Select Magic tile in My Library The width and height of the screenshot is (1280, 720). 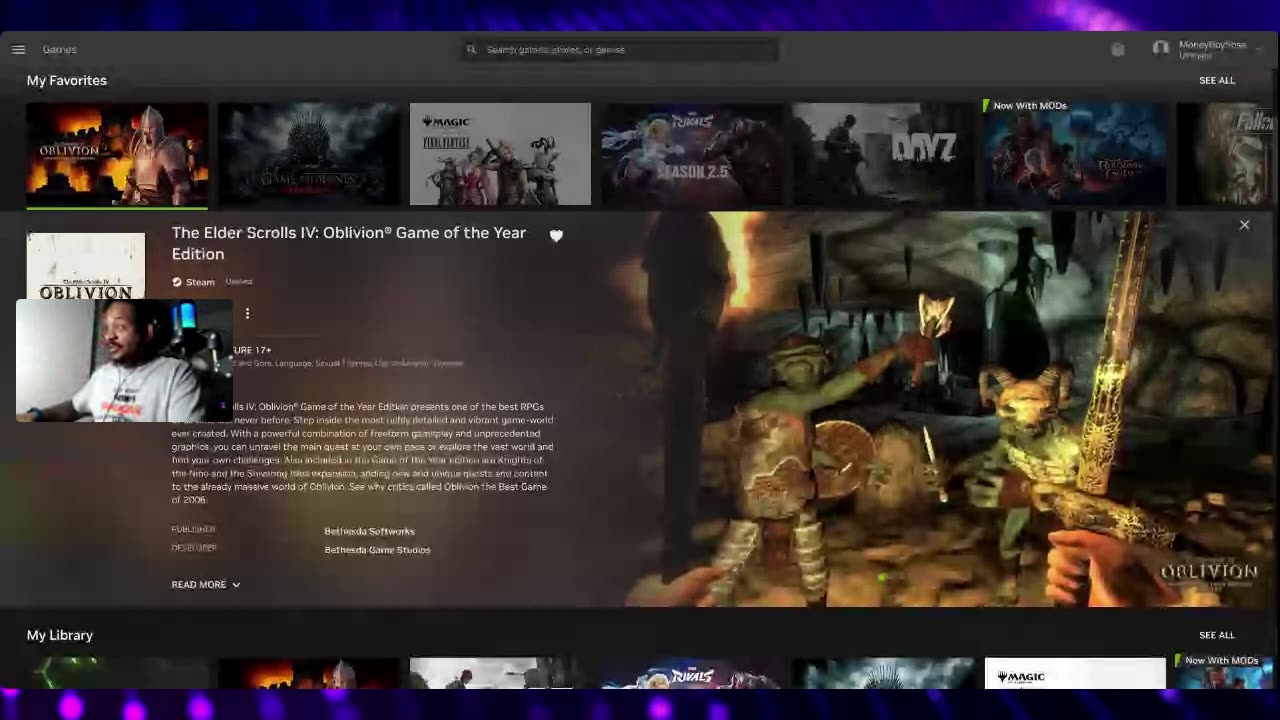click(1075, 673)
